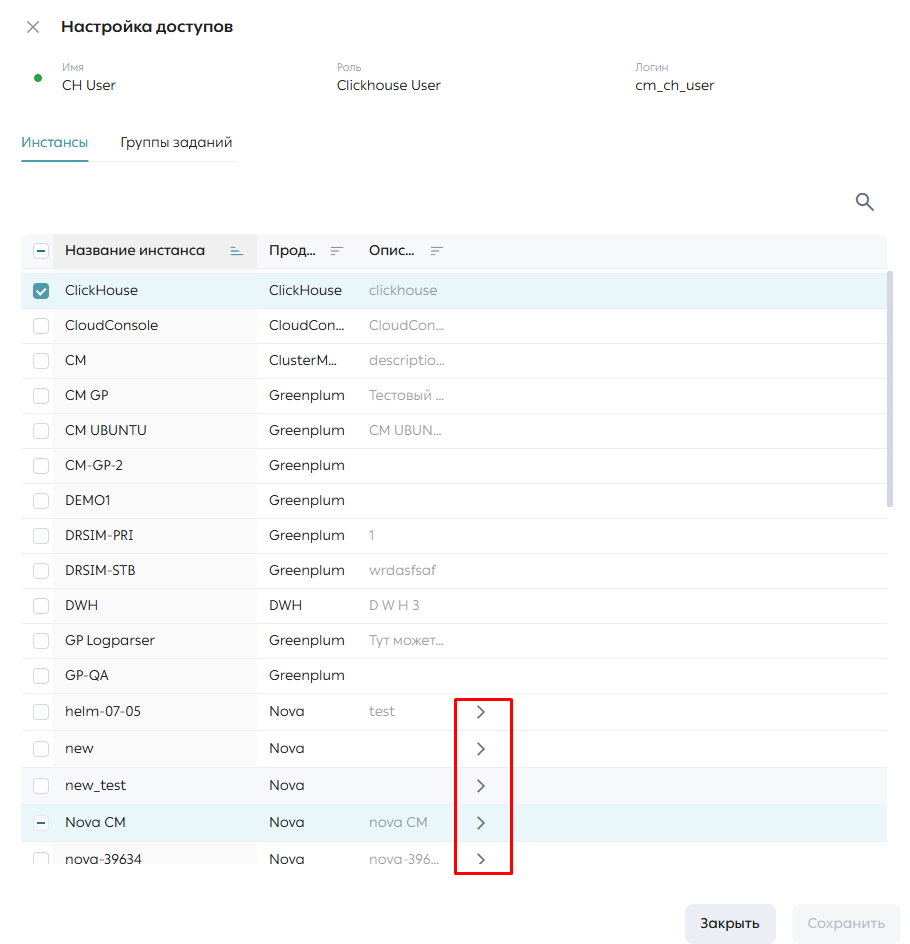Image resolution: width=910 pixels, height=944 pixels.
Task: Select the DWH instance row
Action: click(454, 606)
